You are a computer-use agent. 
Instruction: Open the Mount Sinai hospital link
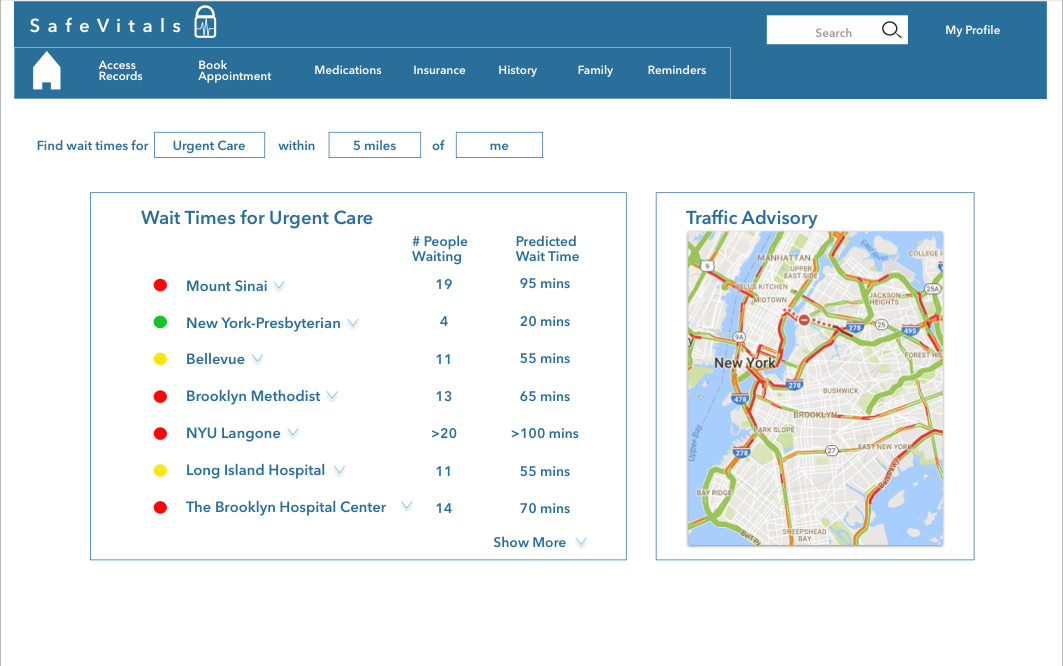(x=226, y=286)
